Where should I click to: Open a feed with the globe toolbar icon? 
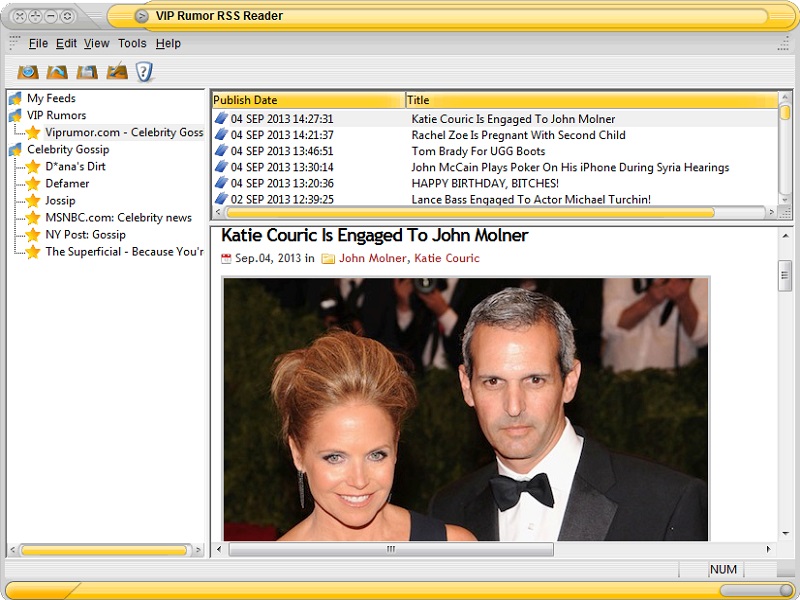point(28,70)
